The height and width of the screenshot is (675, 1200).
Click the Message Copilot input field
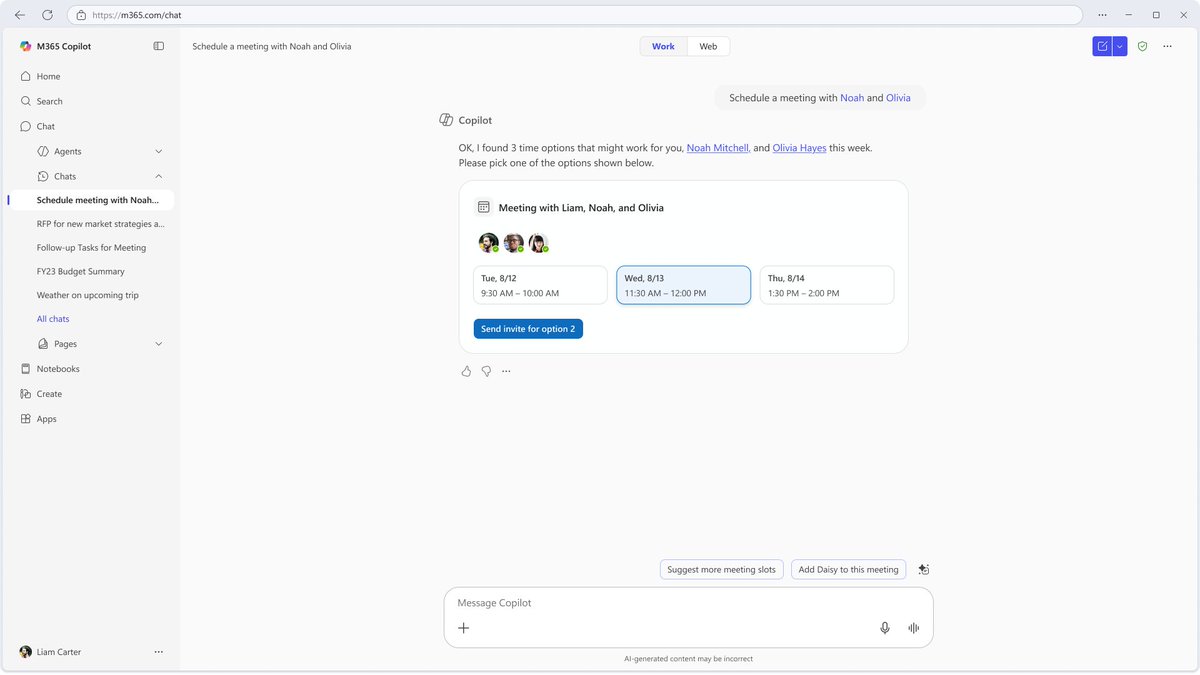(x=688, y=603)
